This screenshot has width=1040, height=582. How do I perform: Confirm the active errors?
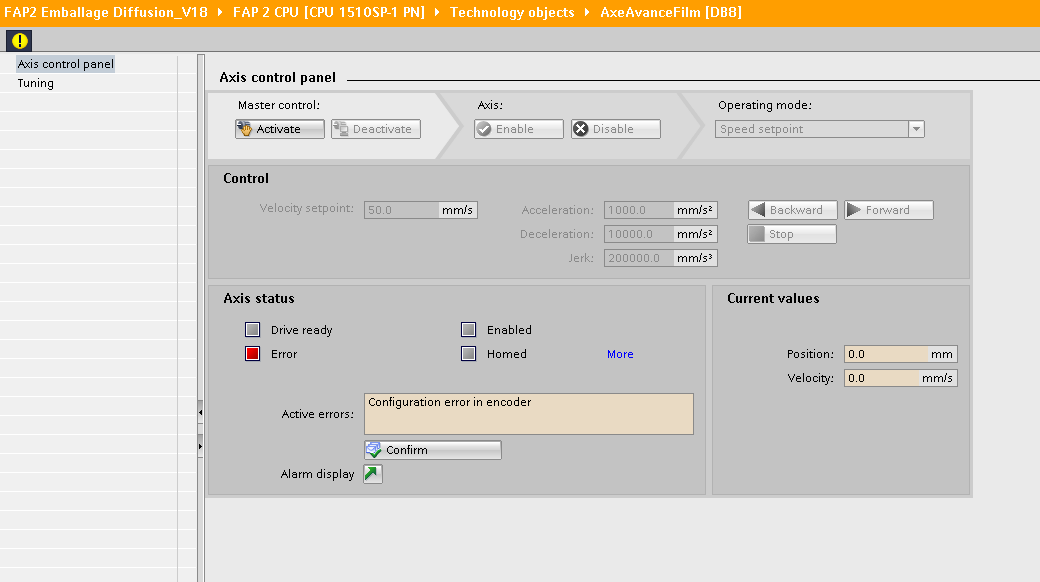[432, 450]
